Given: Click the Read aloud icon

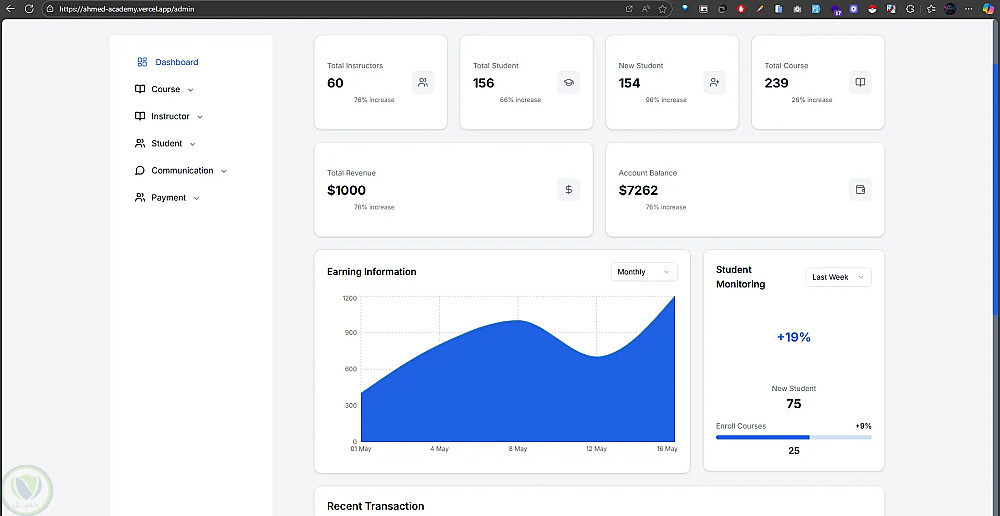Looking at the screenshot, I should (646, 9).
